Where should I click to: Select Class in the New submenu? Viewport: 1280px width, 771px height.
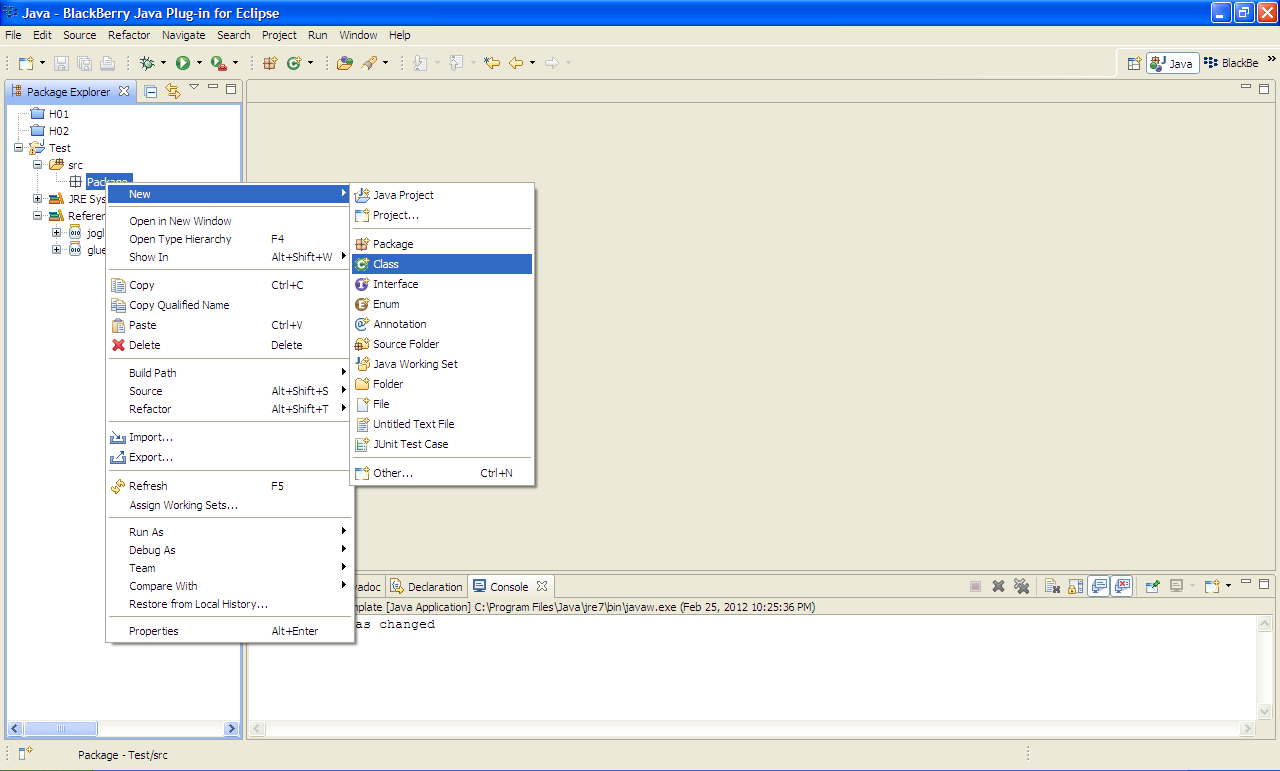(x=442, y=264)
